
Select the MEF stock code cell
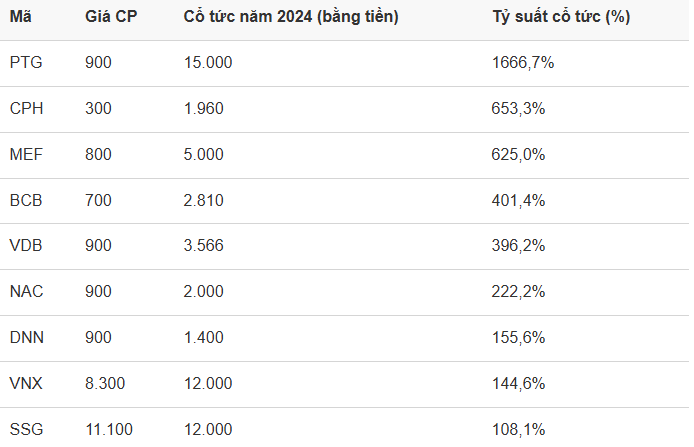(26, 154)
